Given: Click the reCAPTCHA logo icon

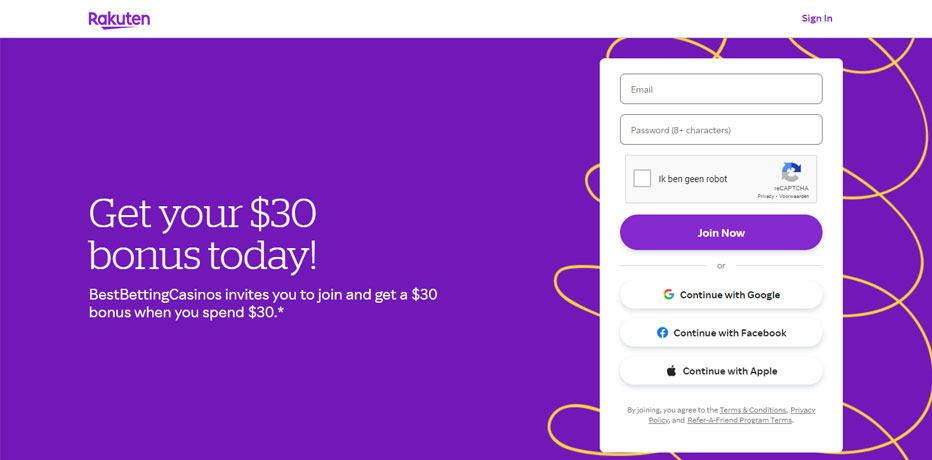Looking at the screenshot, I should [x=791, y=172].
